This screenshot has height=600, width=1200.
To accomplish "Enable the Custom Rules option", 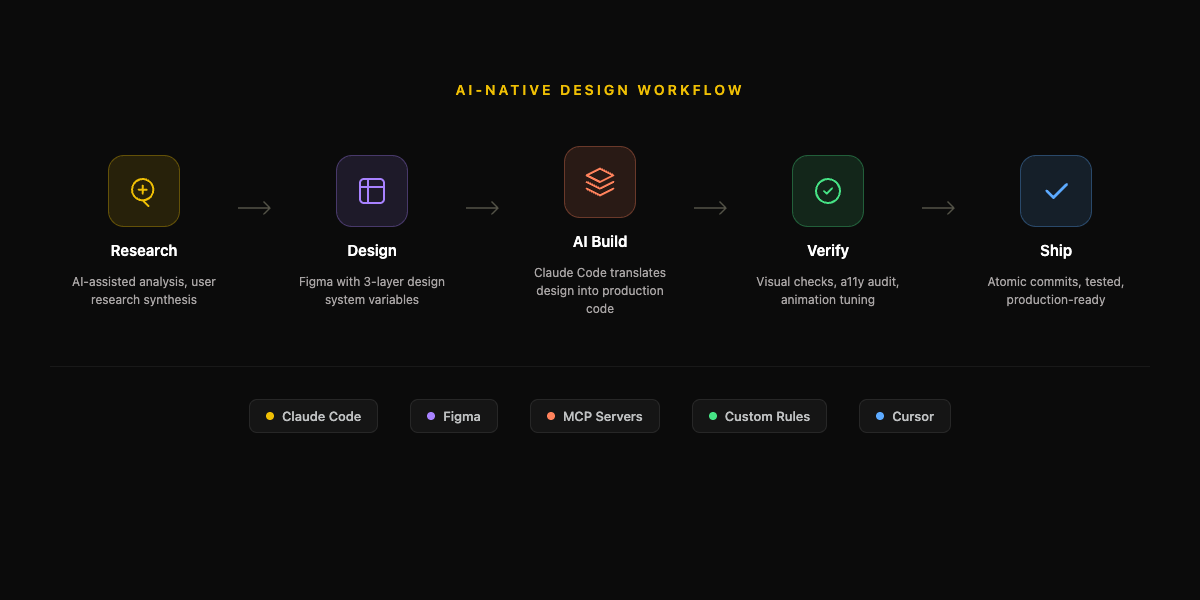I will [759, 416].
